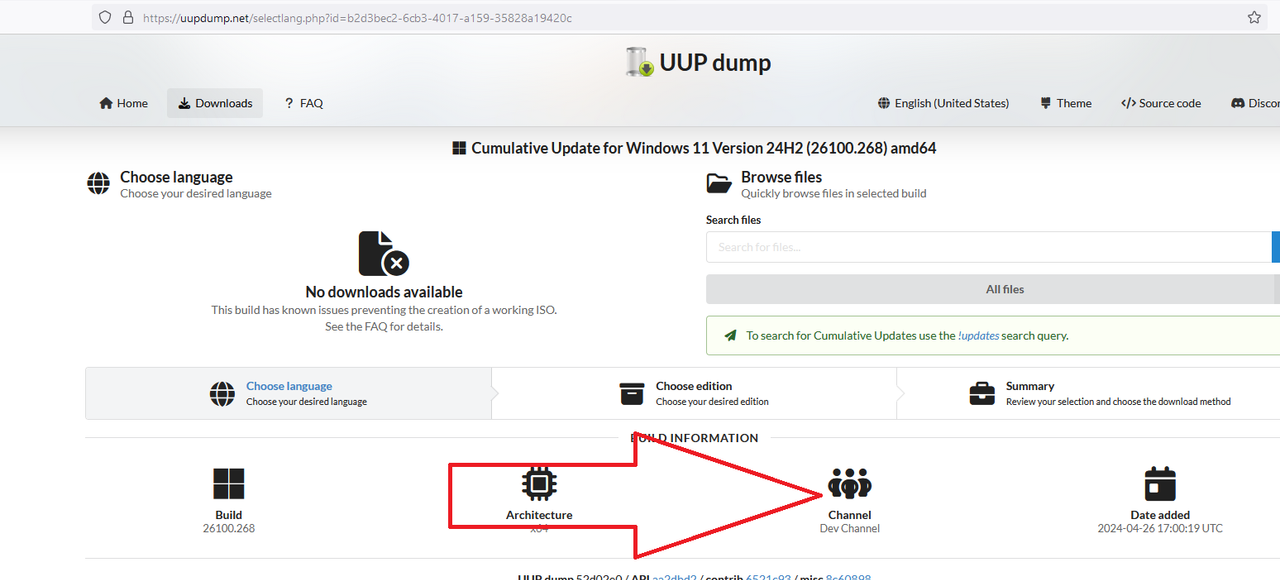Screen dimensions: 1280x580
Task: Open the Theme switcher
Action: [1066, 103]
